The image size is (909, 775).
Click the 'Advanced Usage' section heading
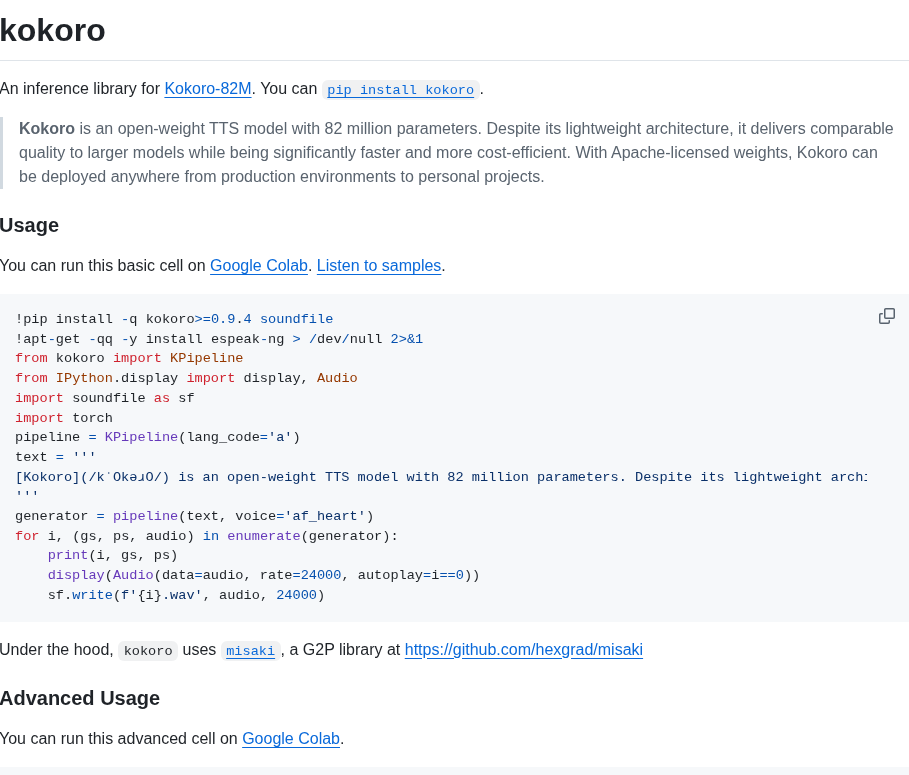(80, 698)
